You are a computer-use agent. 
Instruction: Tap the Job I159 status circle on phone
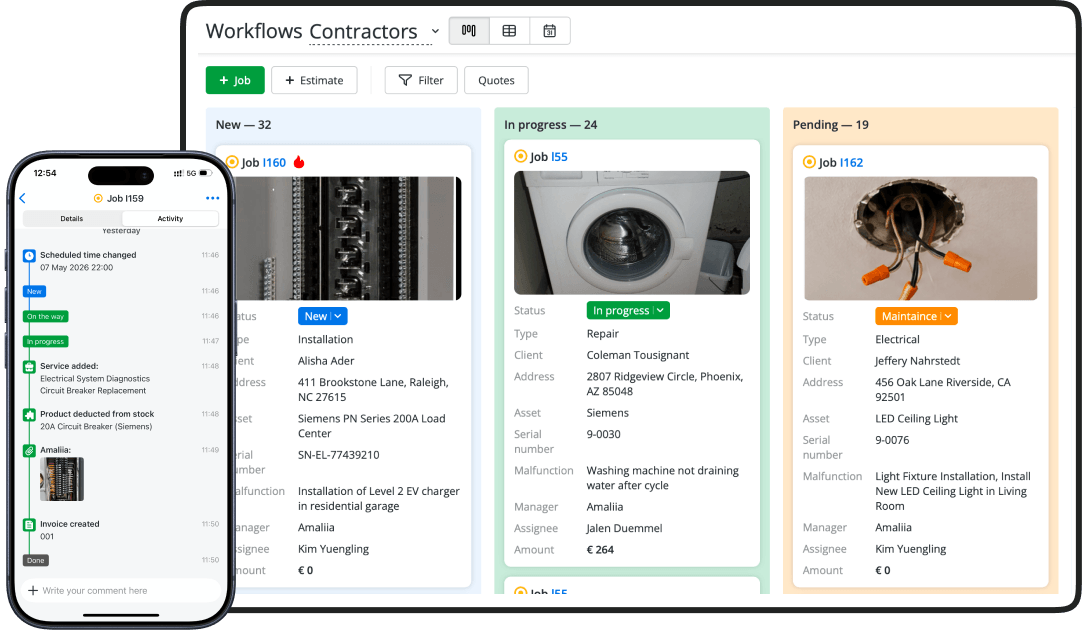(98, 198)
